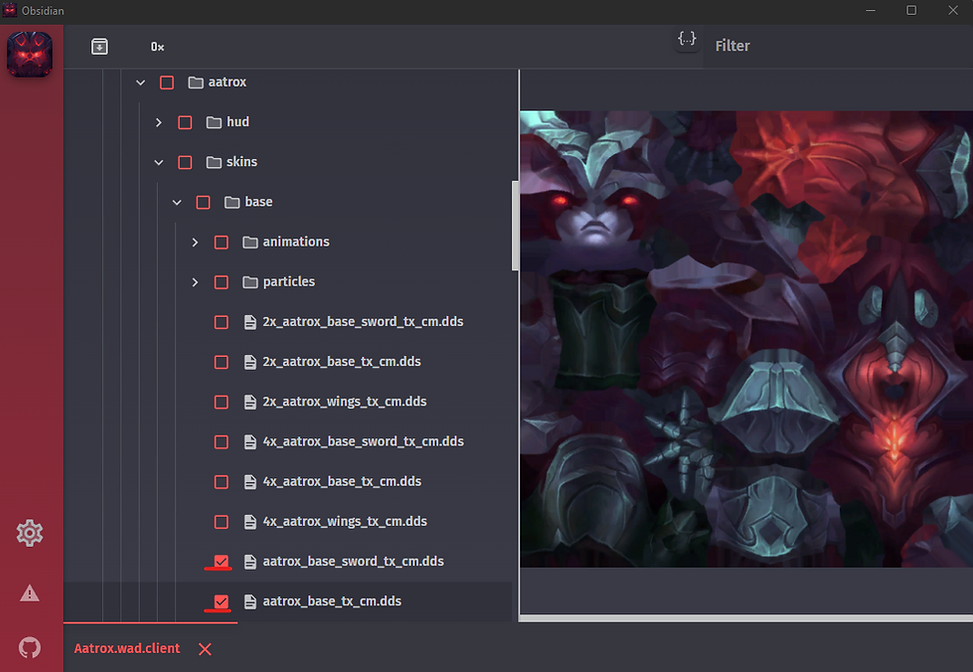Select the hud folder label
This screenshot has width=973, height=672.
(x=238, y=122)
